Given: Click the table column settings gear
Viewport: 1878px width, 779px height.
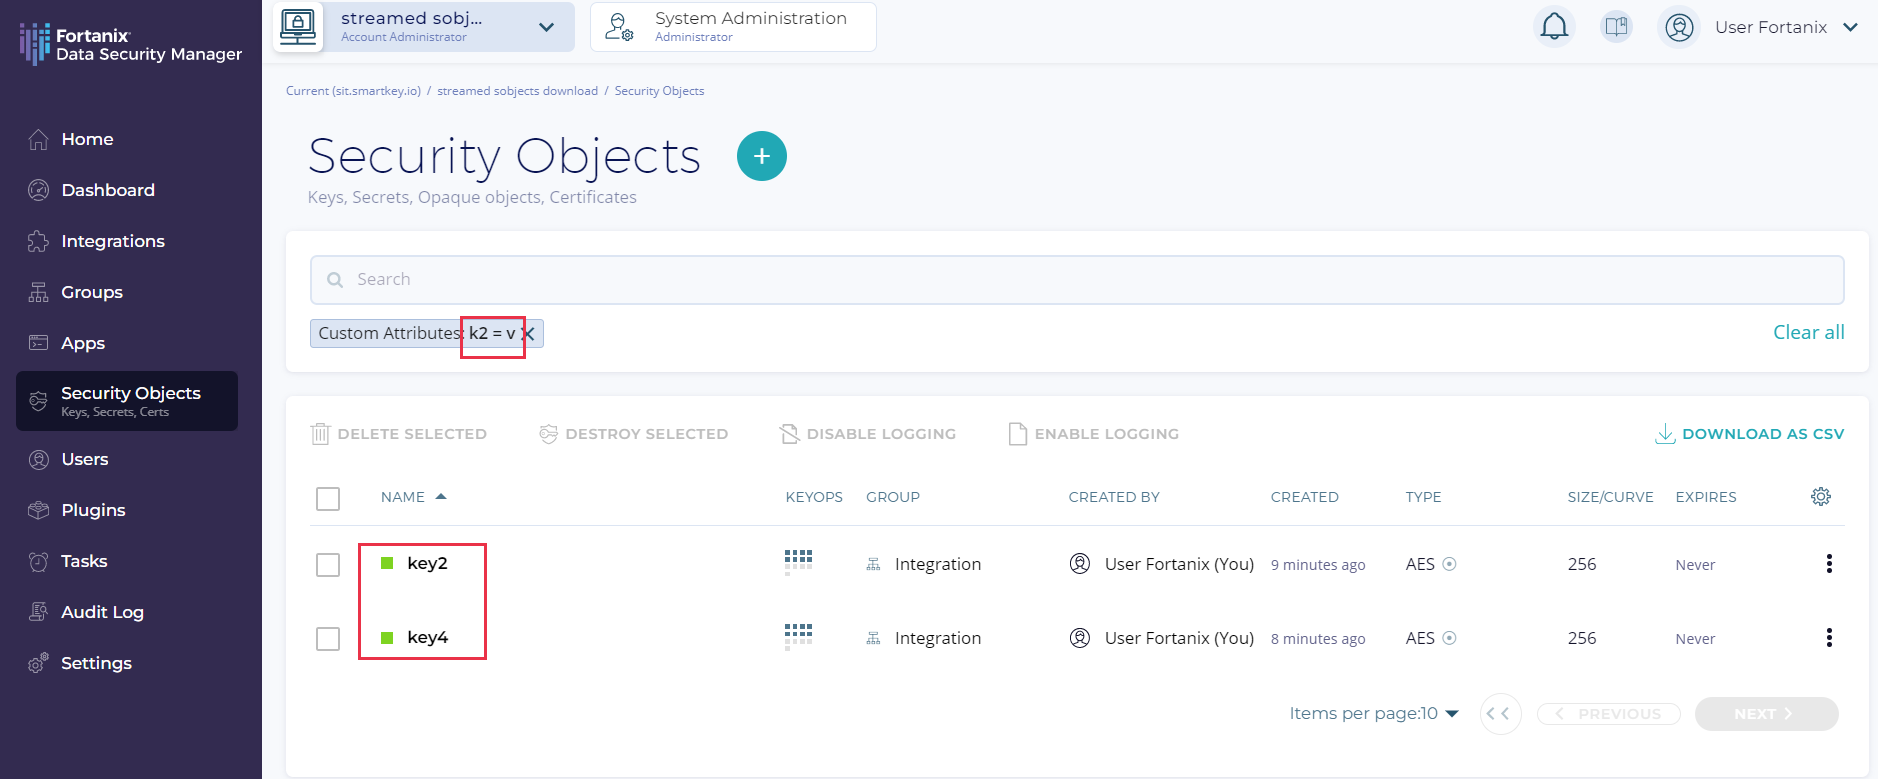Looking at the screenshot, I should pyautogui.click(x=1820, y=497).
